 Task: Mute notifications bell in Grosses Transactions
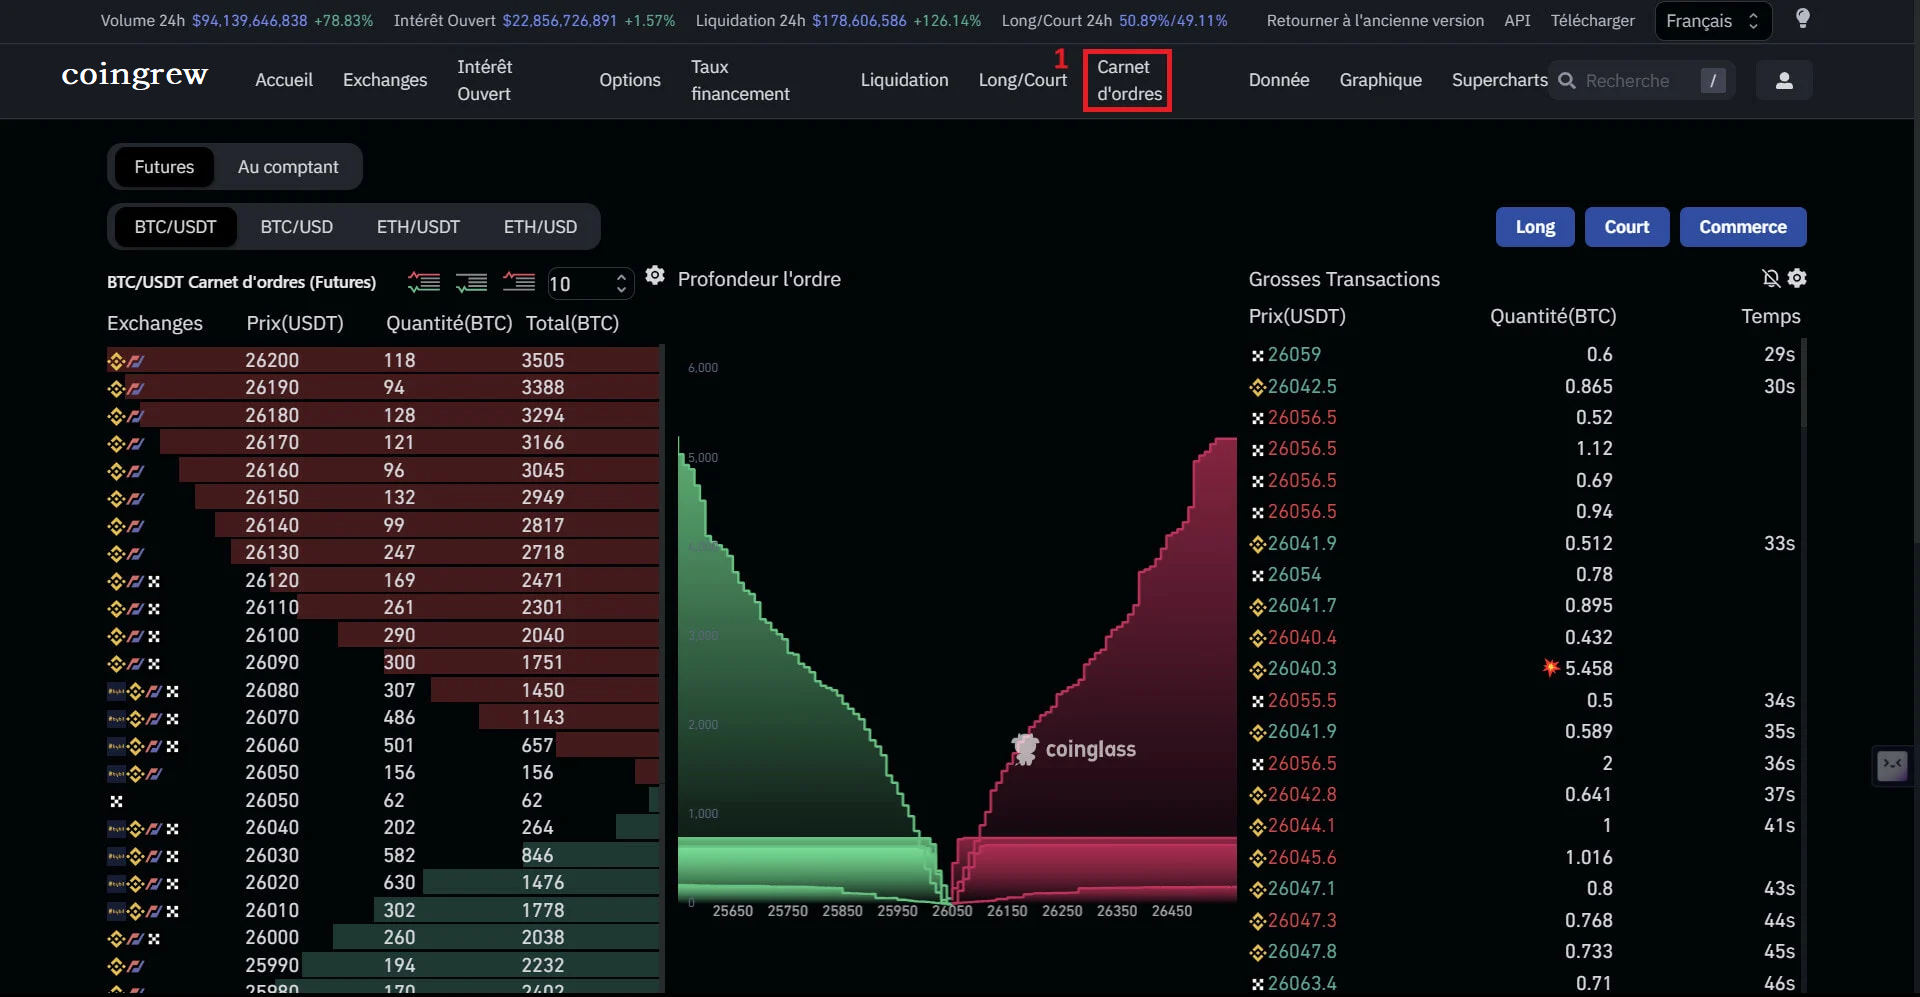click(1770, 279)
